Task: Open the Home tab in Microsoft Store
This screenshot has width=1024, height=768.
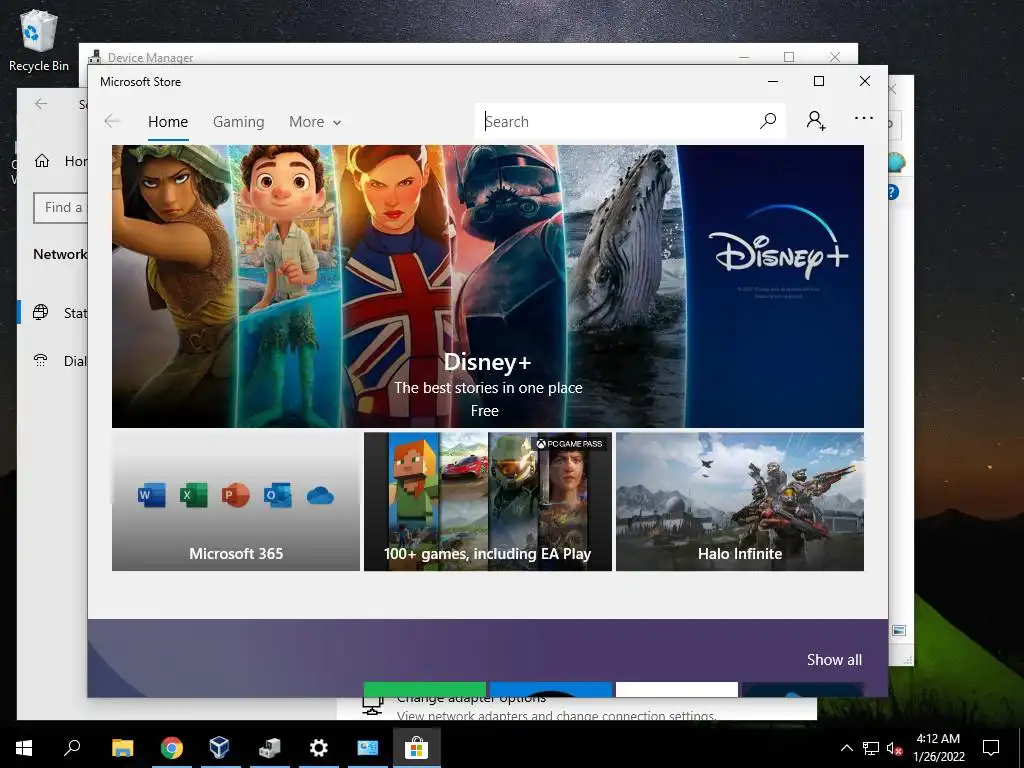Action: [x=168, y=122]
